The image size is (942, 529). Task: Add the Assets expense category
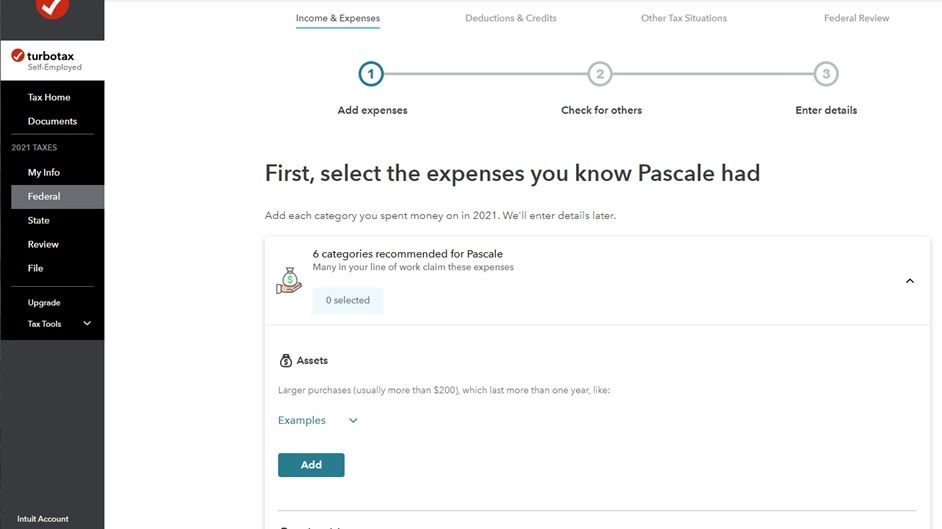tap(311, 465)
